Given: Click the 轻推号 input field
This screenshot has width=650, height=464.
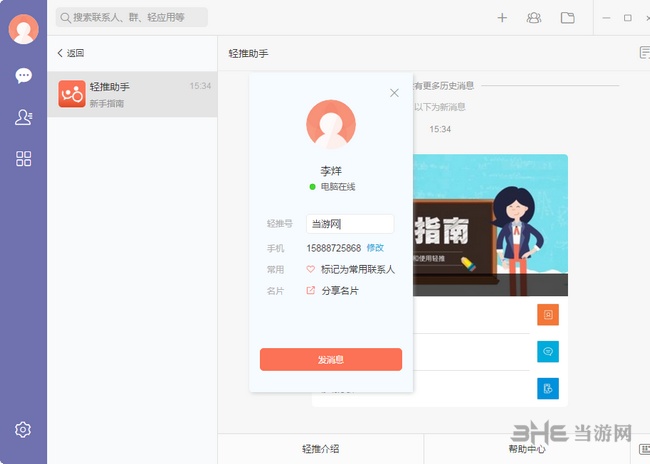Looking at the screenshot, I should pyautogui.click(x=350, y=224).
